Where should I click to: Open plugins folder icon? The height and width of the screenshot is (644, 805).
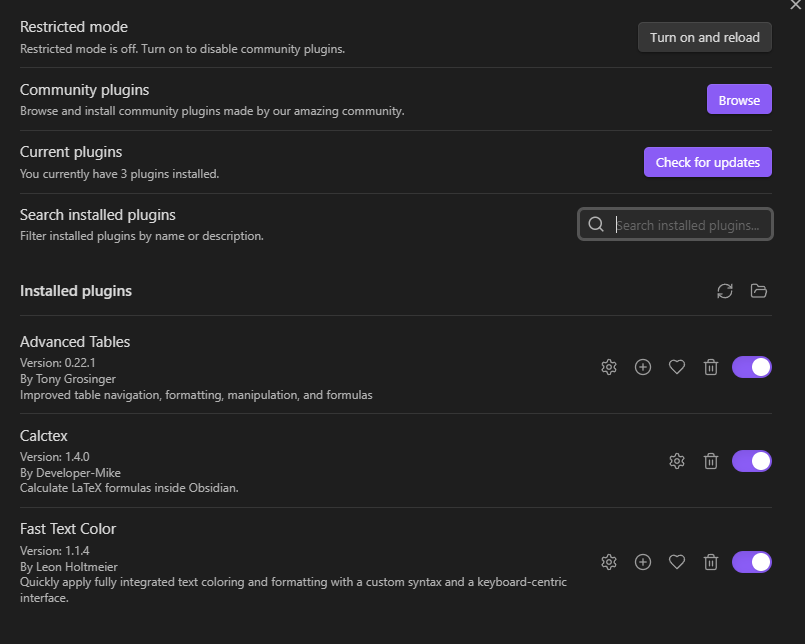758,291
